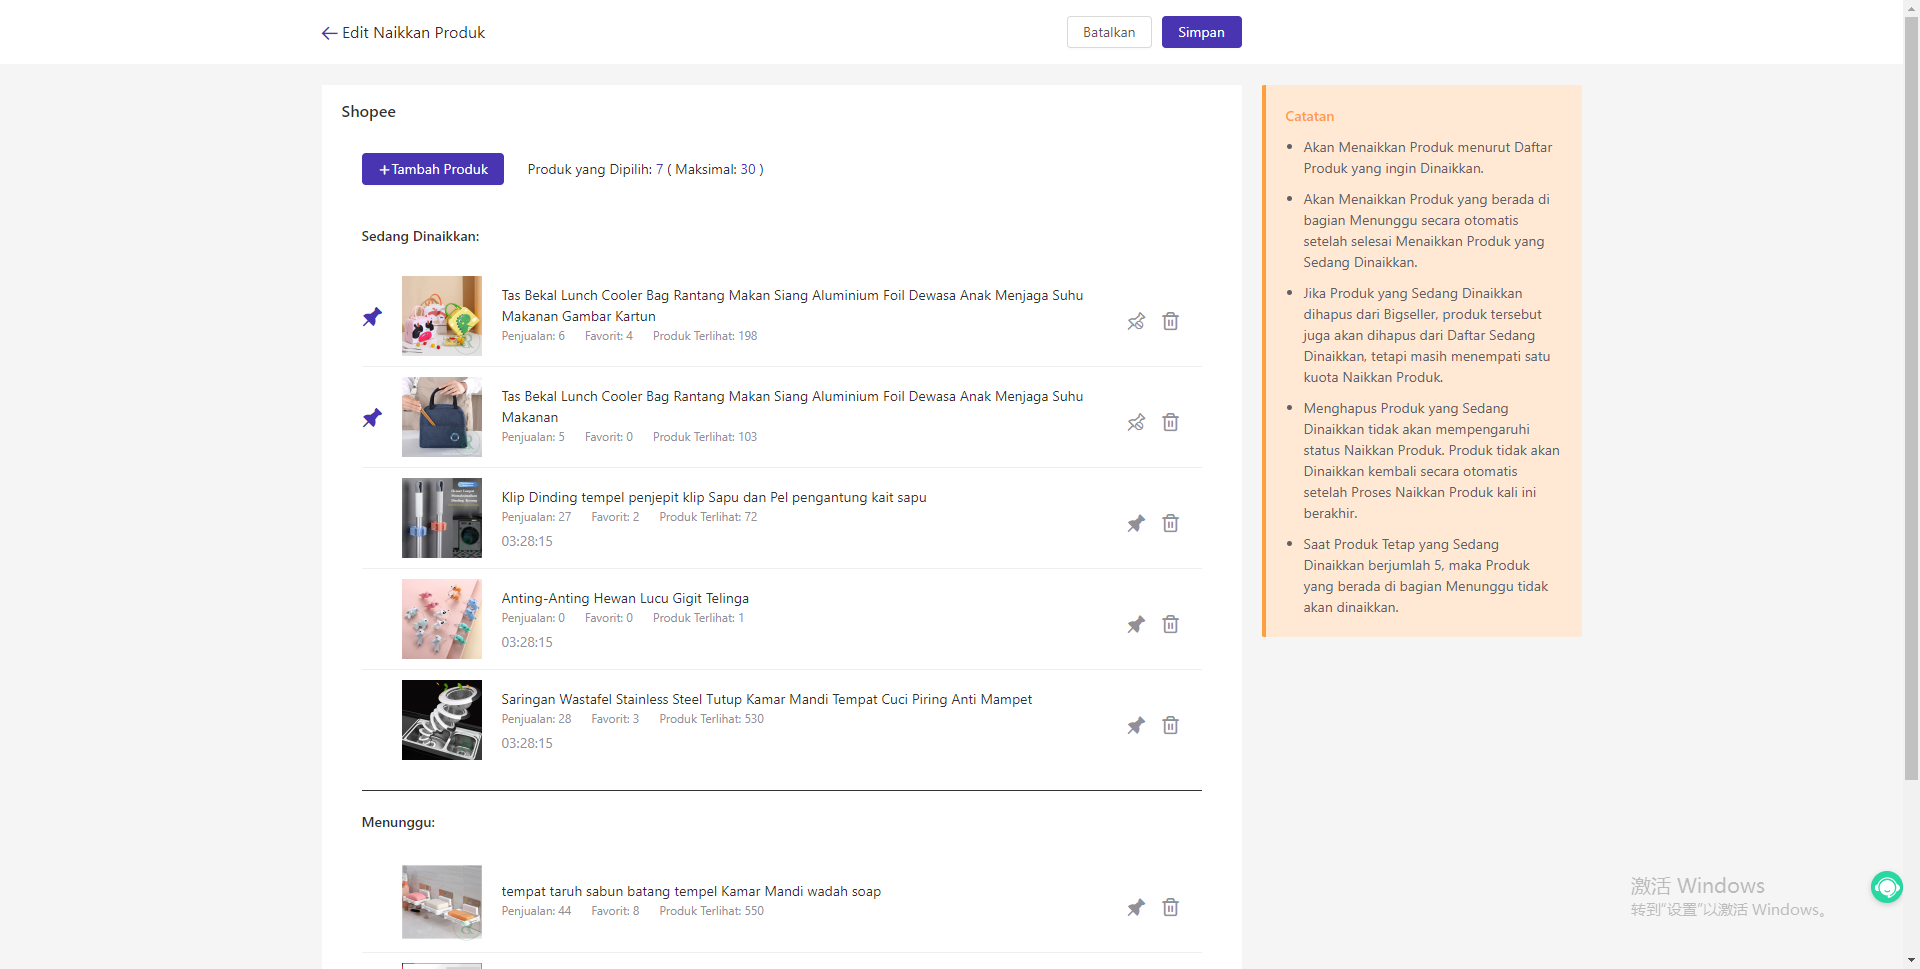Delete the cartoon lunch cooler bag product
The height and width of the screenshot is (969, 1920).
tap(1170, 322)
